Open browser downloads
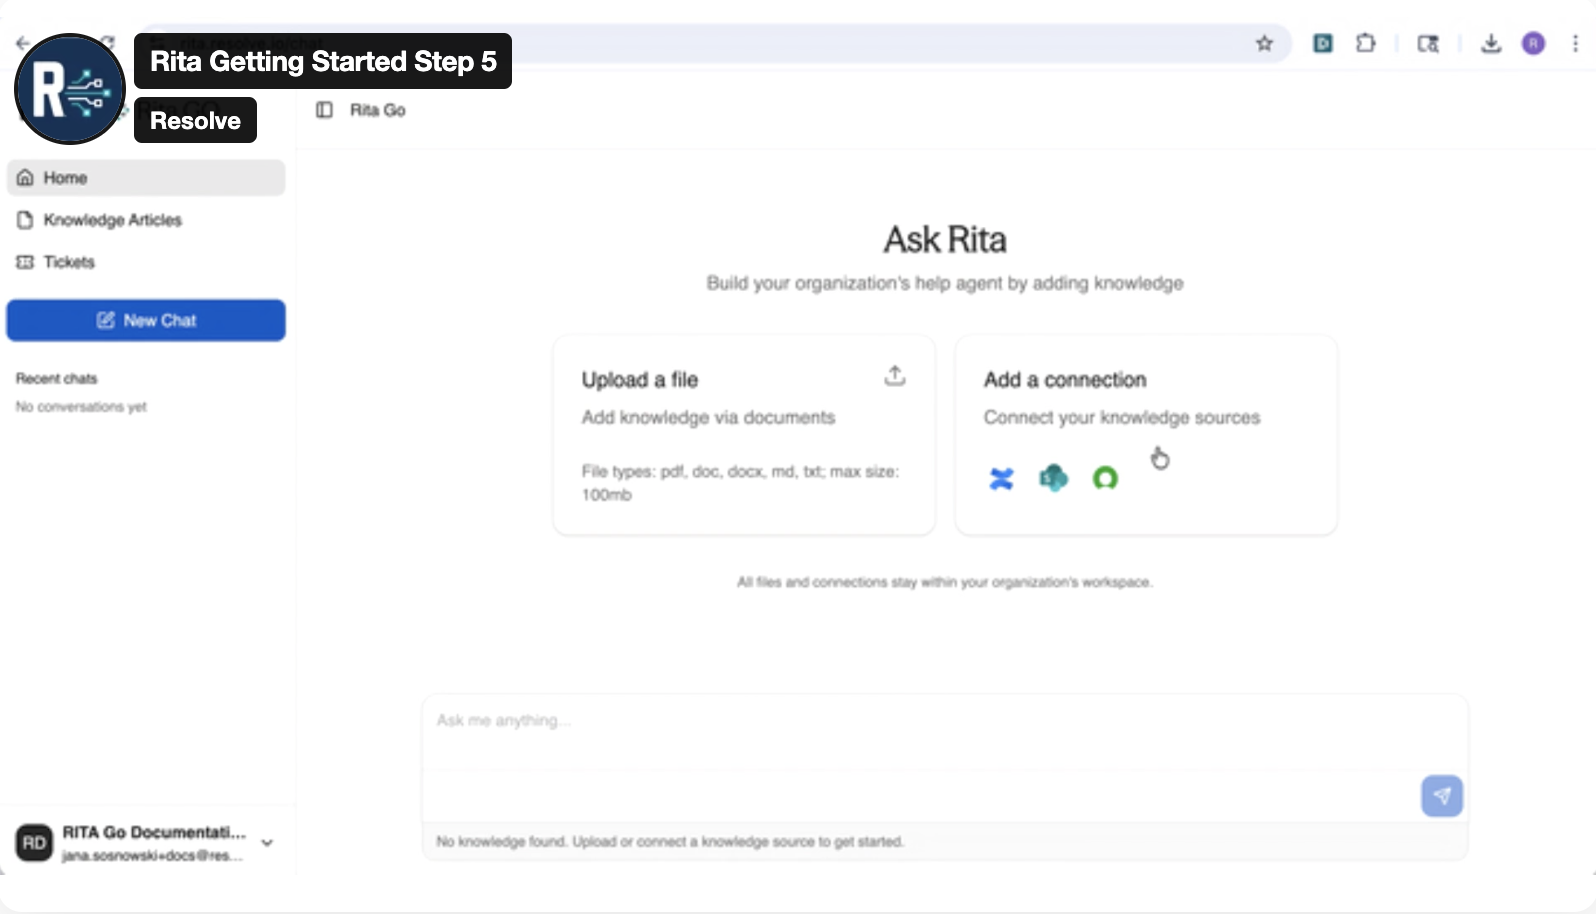The width and height of the screenshot is (1596, 914). coord(1491,43)
